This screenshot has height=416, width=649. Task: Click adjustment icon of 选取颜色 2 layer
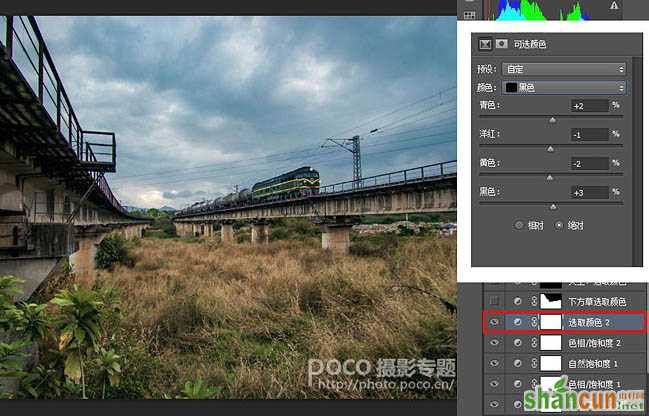tap(517, 322)
